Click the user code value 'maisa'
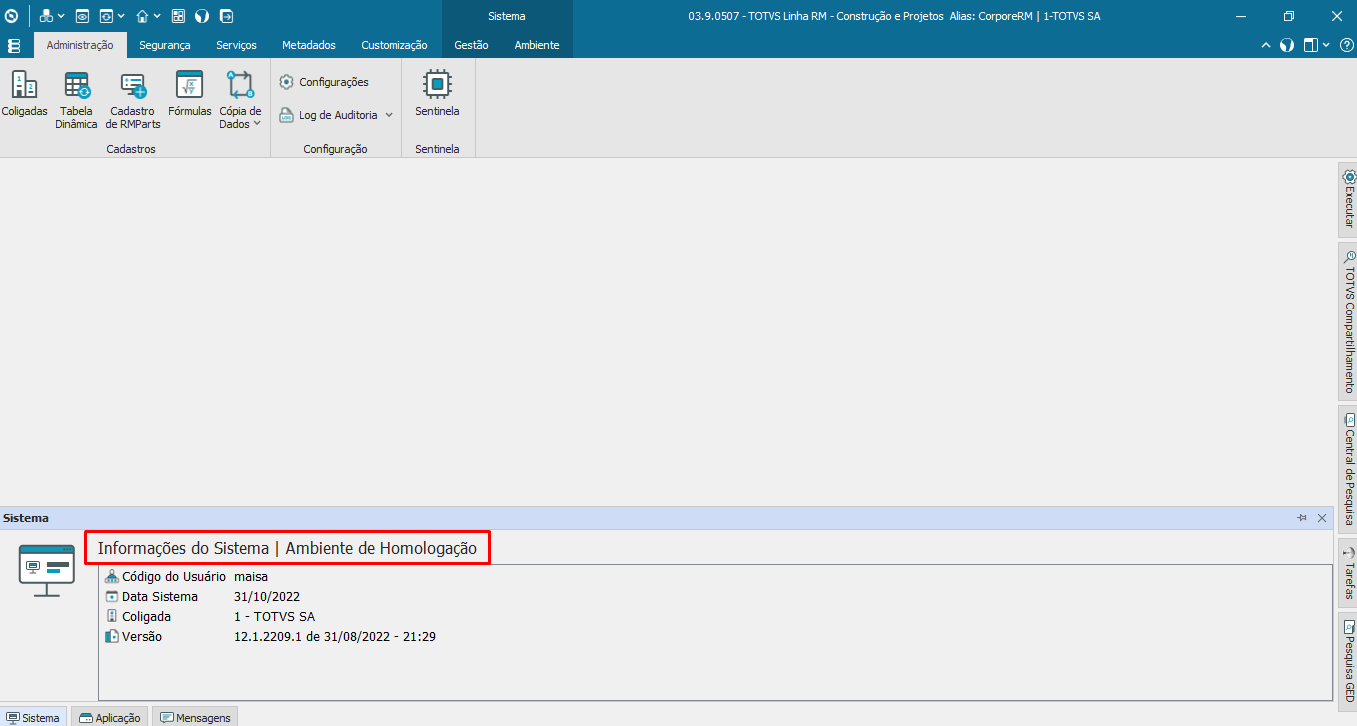 251,577
